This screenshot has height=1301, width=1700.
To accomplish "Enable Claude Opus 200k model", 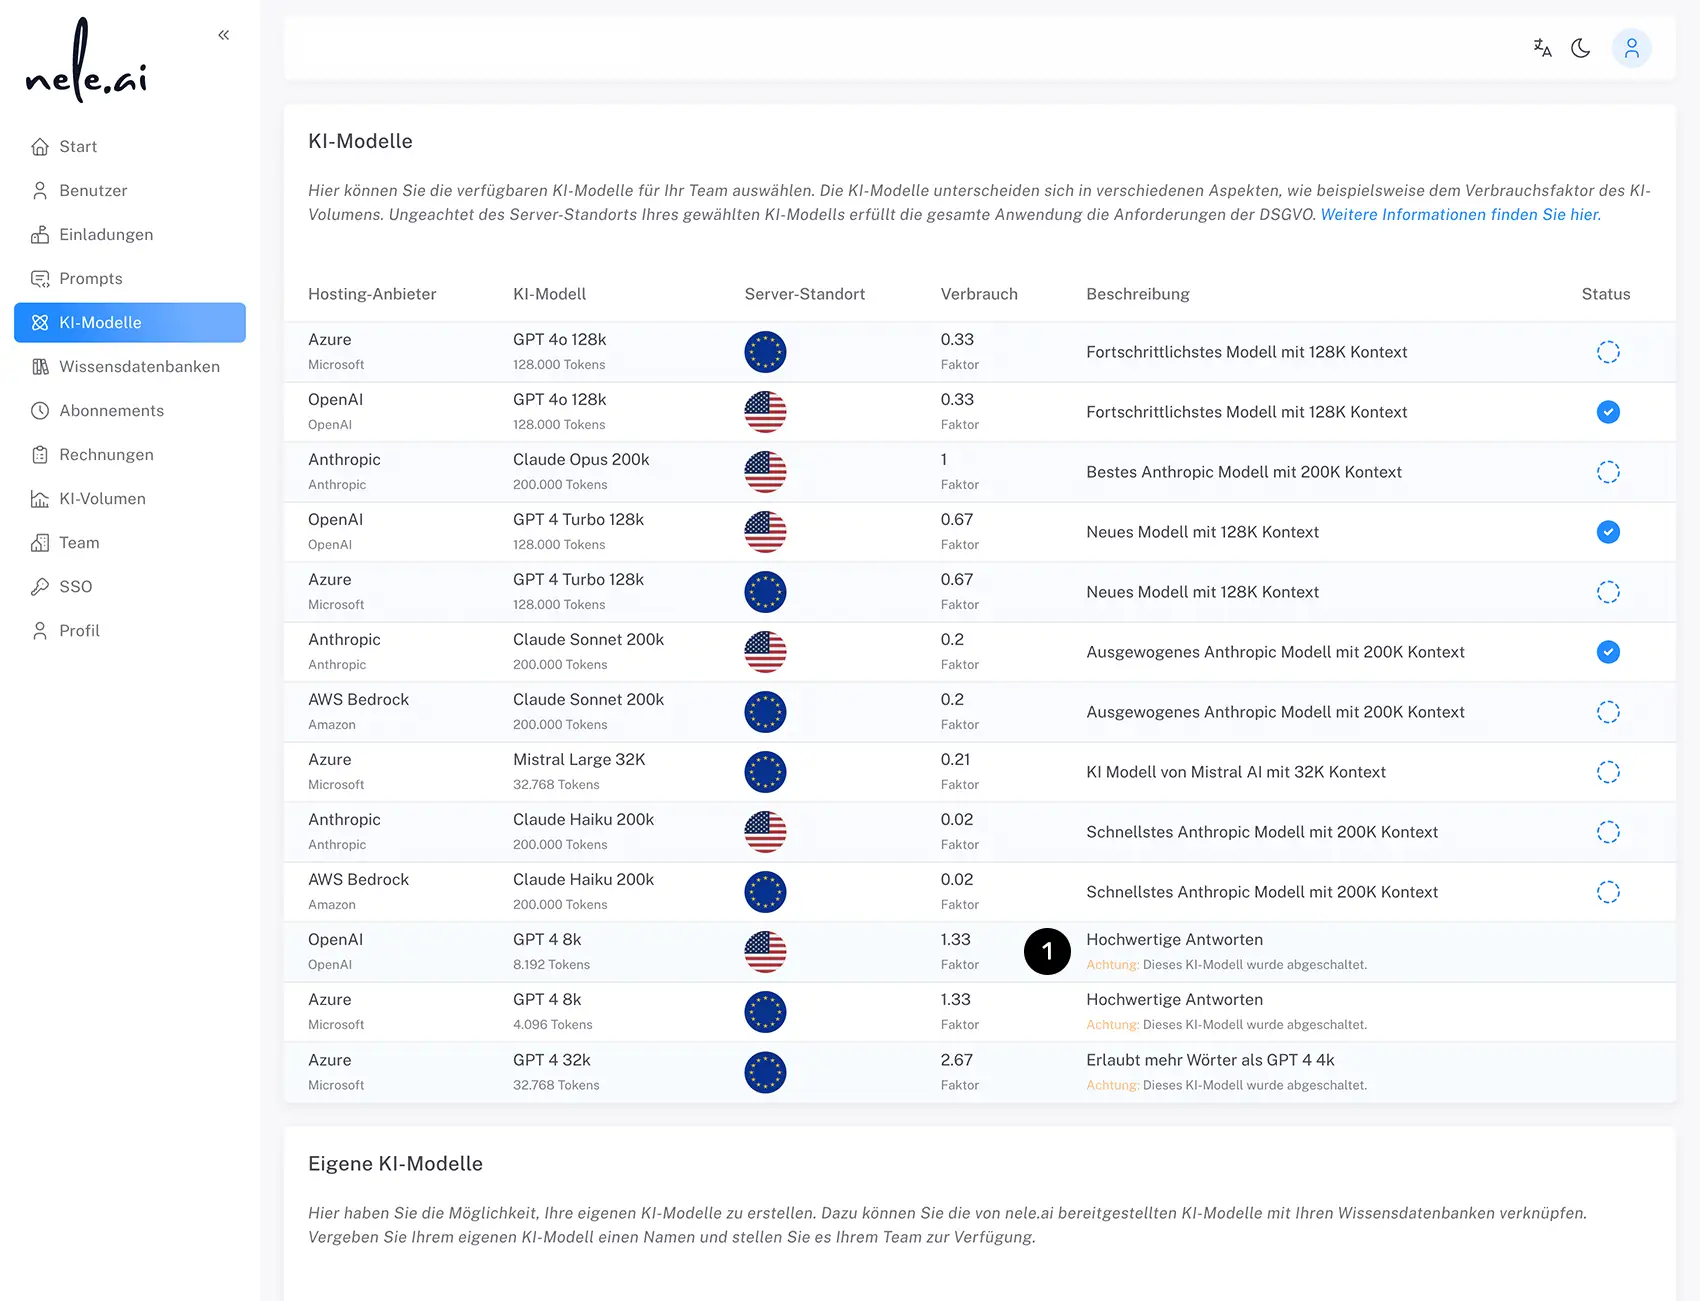I will (x=1608, y=472).
